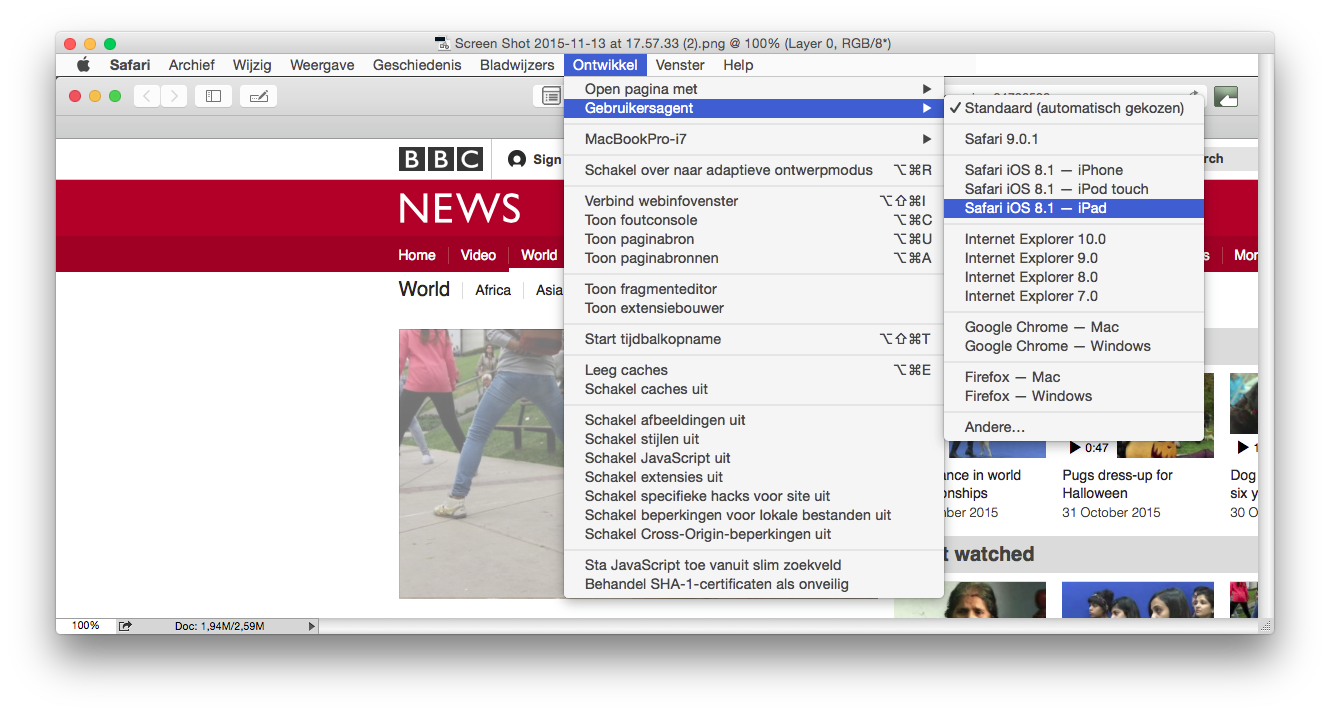
Task: Click the markup pencil toolbar icon
Action: 258,96
